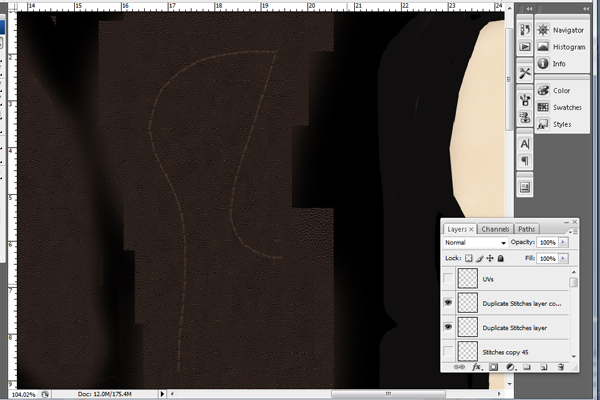Open the Opacity slider arrow
The width and height of the screenshot is (600, 400).
(x=563, y=242)
